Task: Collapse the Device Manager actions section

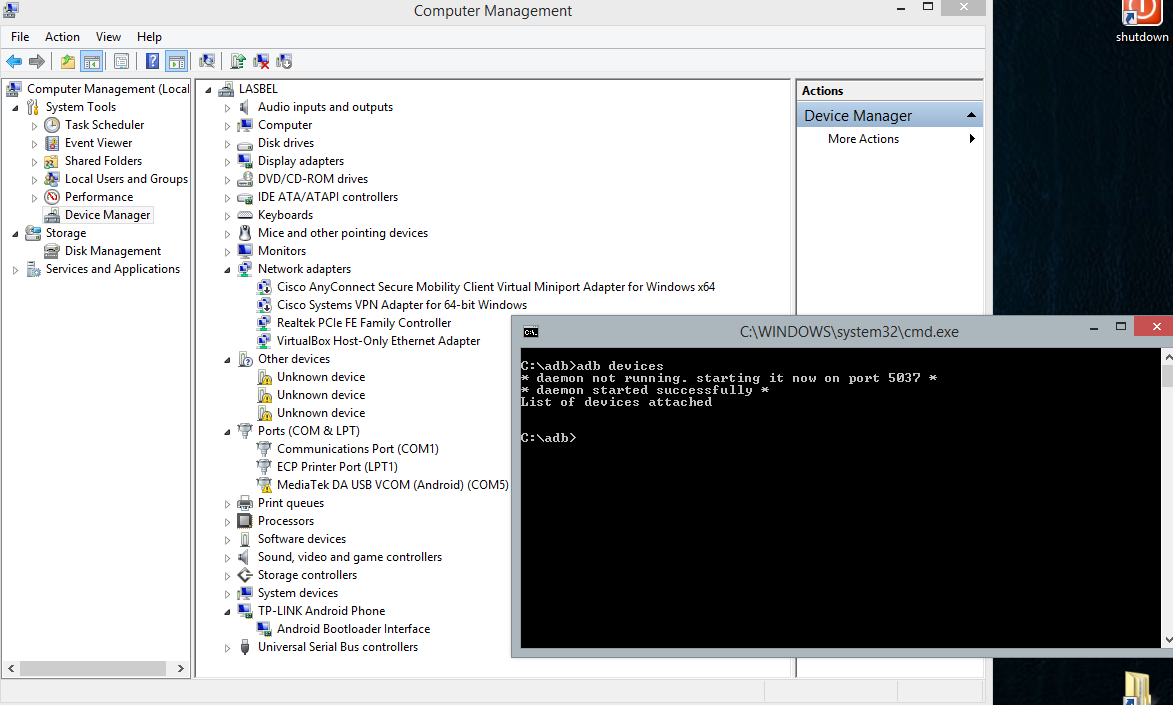Action: [x=970, y=116]
